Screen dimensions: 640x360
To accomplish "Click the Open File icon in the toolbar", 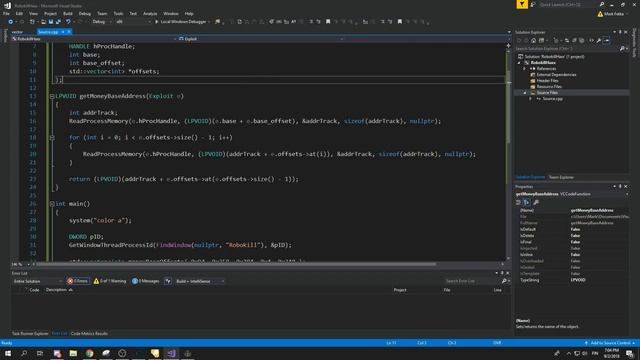I will click(x=43, y=22).
